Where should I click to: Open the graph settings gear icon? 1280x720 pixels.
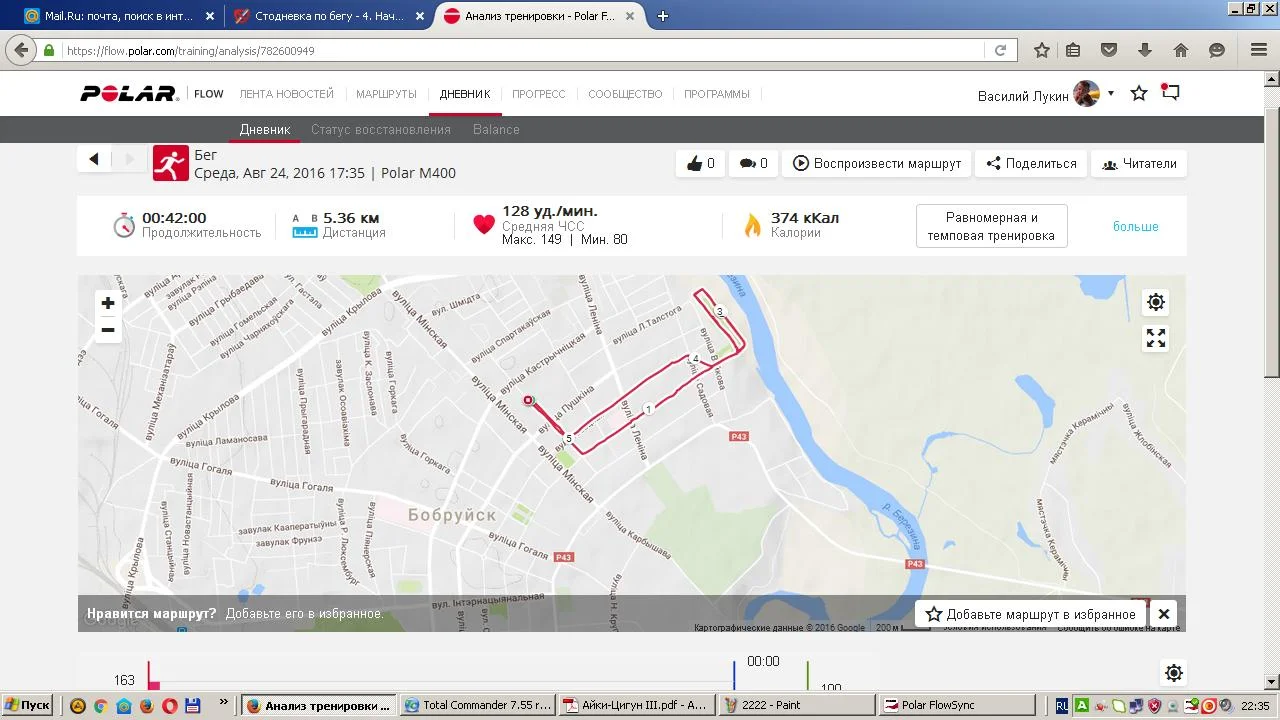tap(1174, 673)
